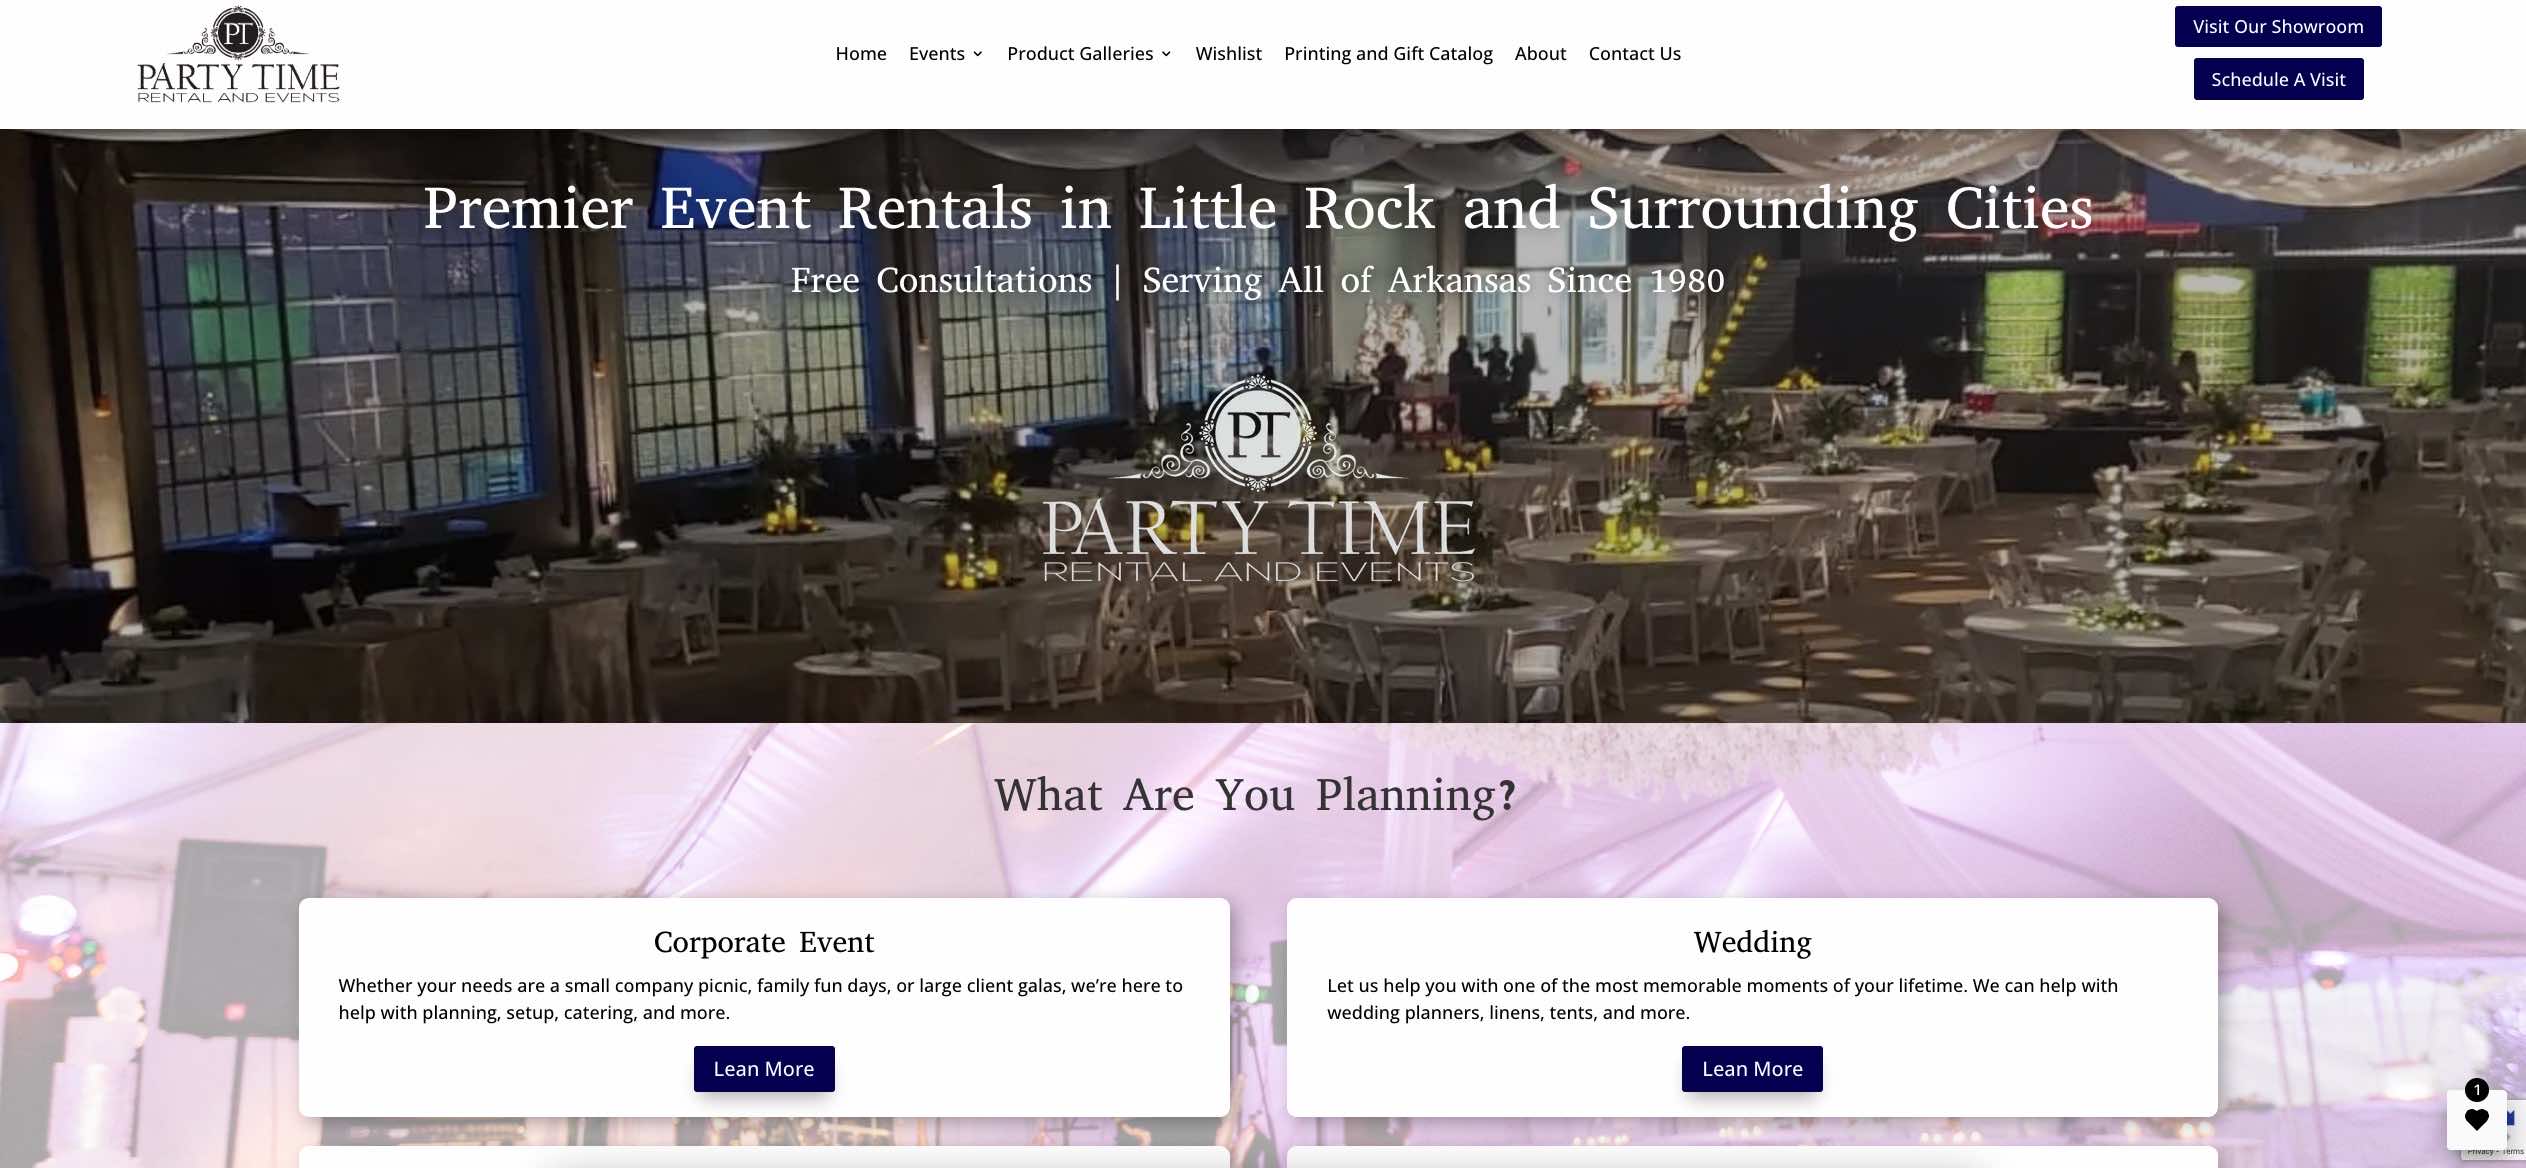Click the Free Consultations subheading text
The image size is (2526, 1168).
point(1258,280)
